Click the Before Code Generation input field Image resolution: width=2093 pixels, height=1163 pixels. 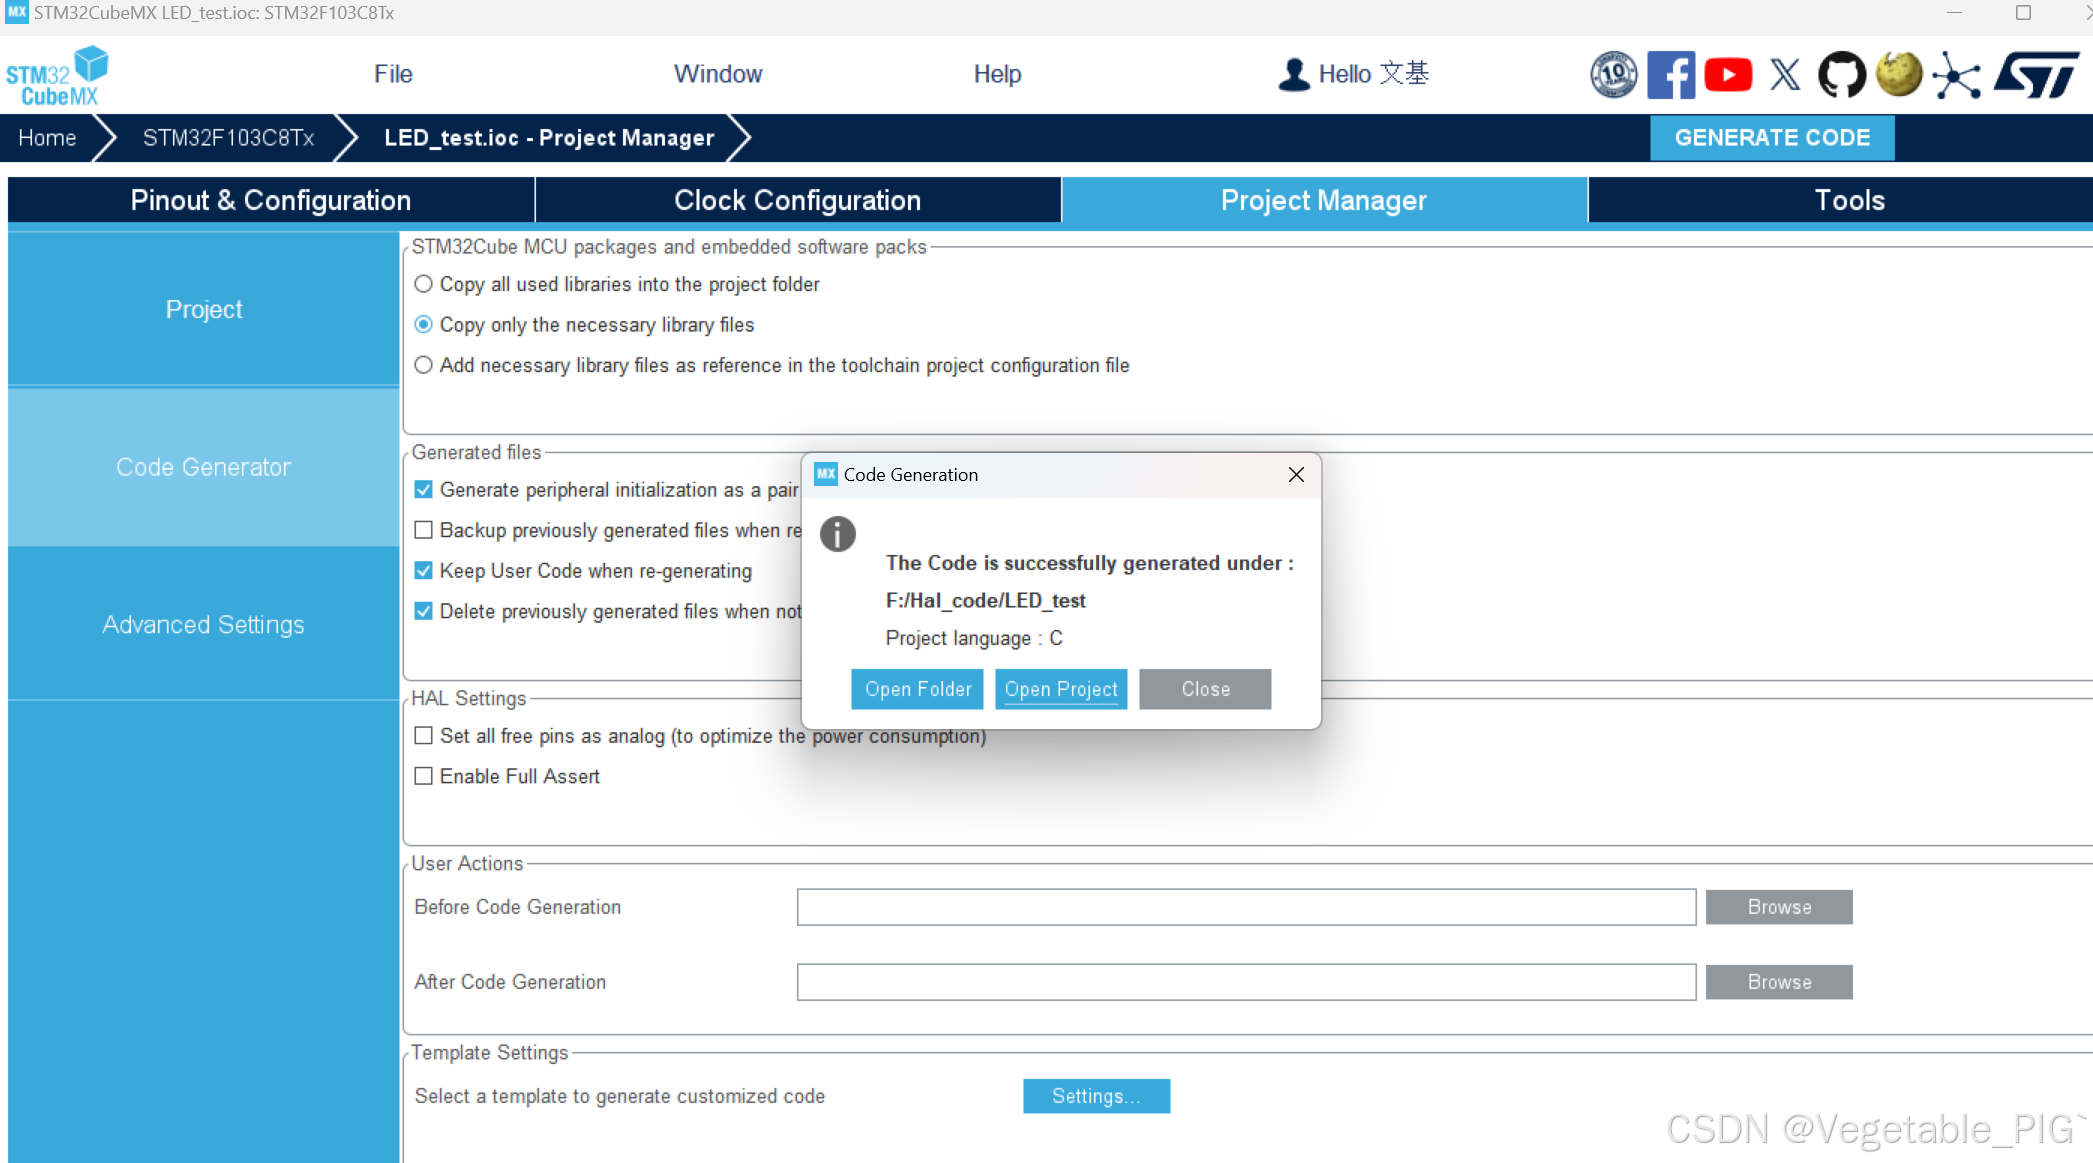coord(1245,907)
